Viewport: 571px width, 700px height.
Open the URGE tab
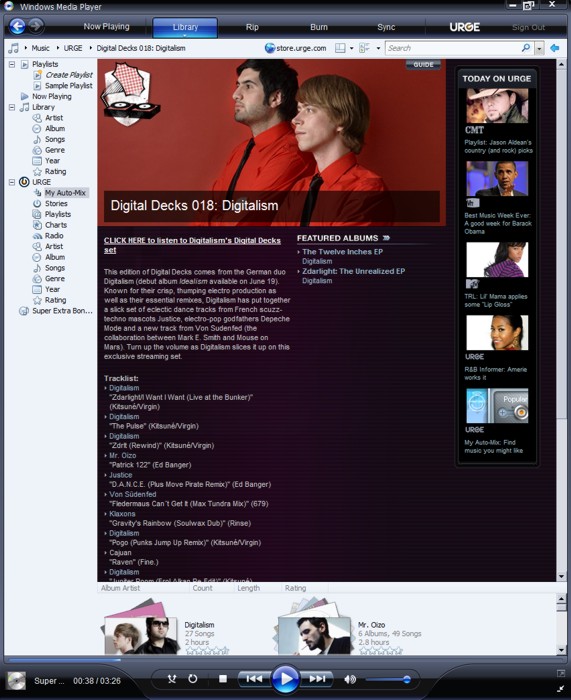464,27
